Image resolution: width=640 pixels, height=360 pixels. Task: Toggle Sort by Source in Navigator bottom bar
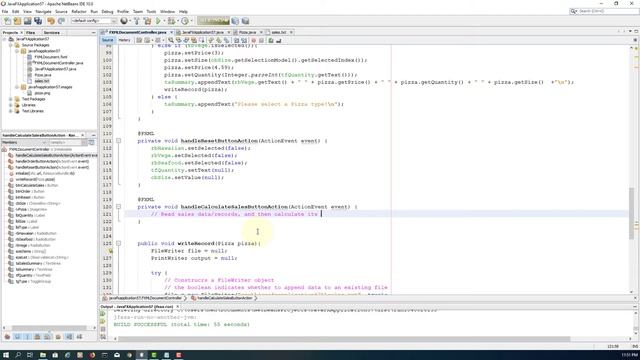click(79, 337)
